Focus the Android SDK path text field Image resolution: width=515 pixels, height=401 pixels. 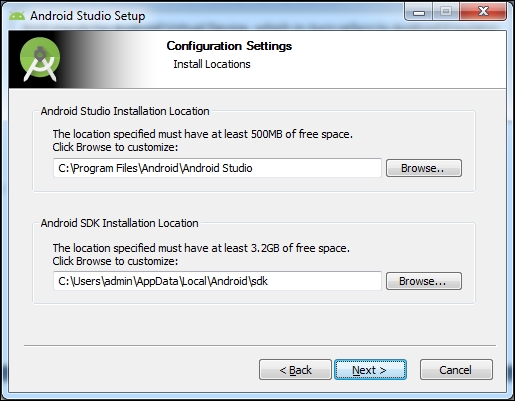[217, 281]
